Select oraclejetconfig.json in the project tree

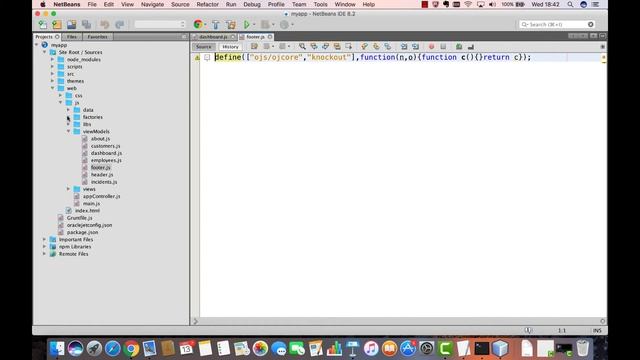pyautogui.click(x=89, y=225)
